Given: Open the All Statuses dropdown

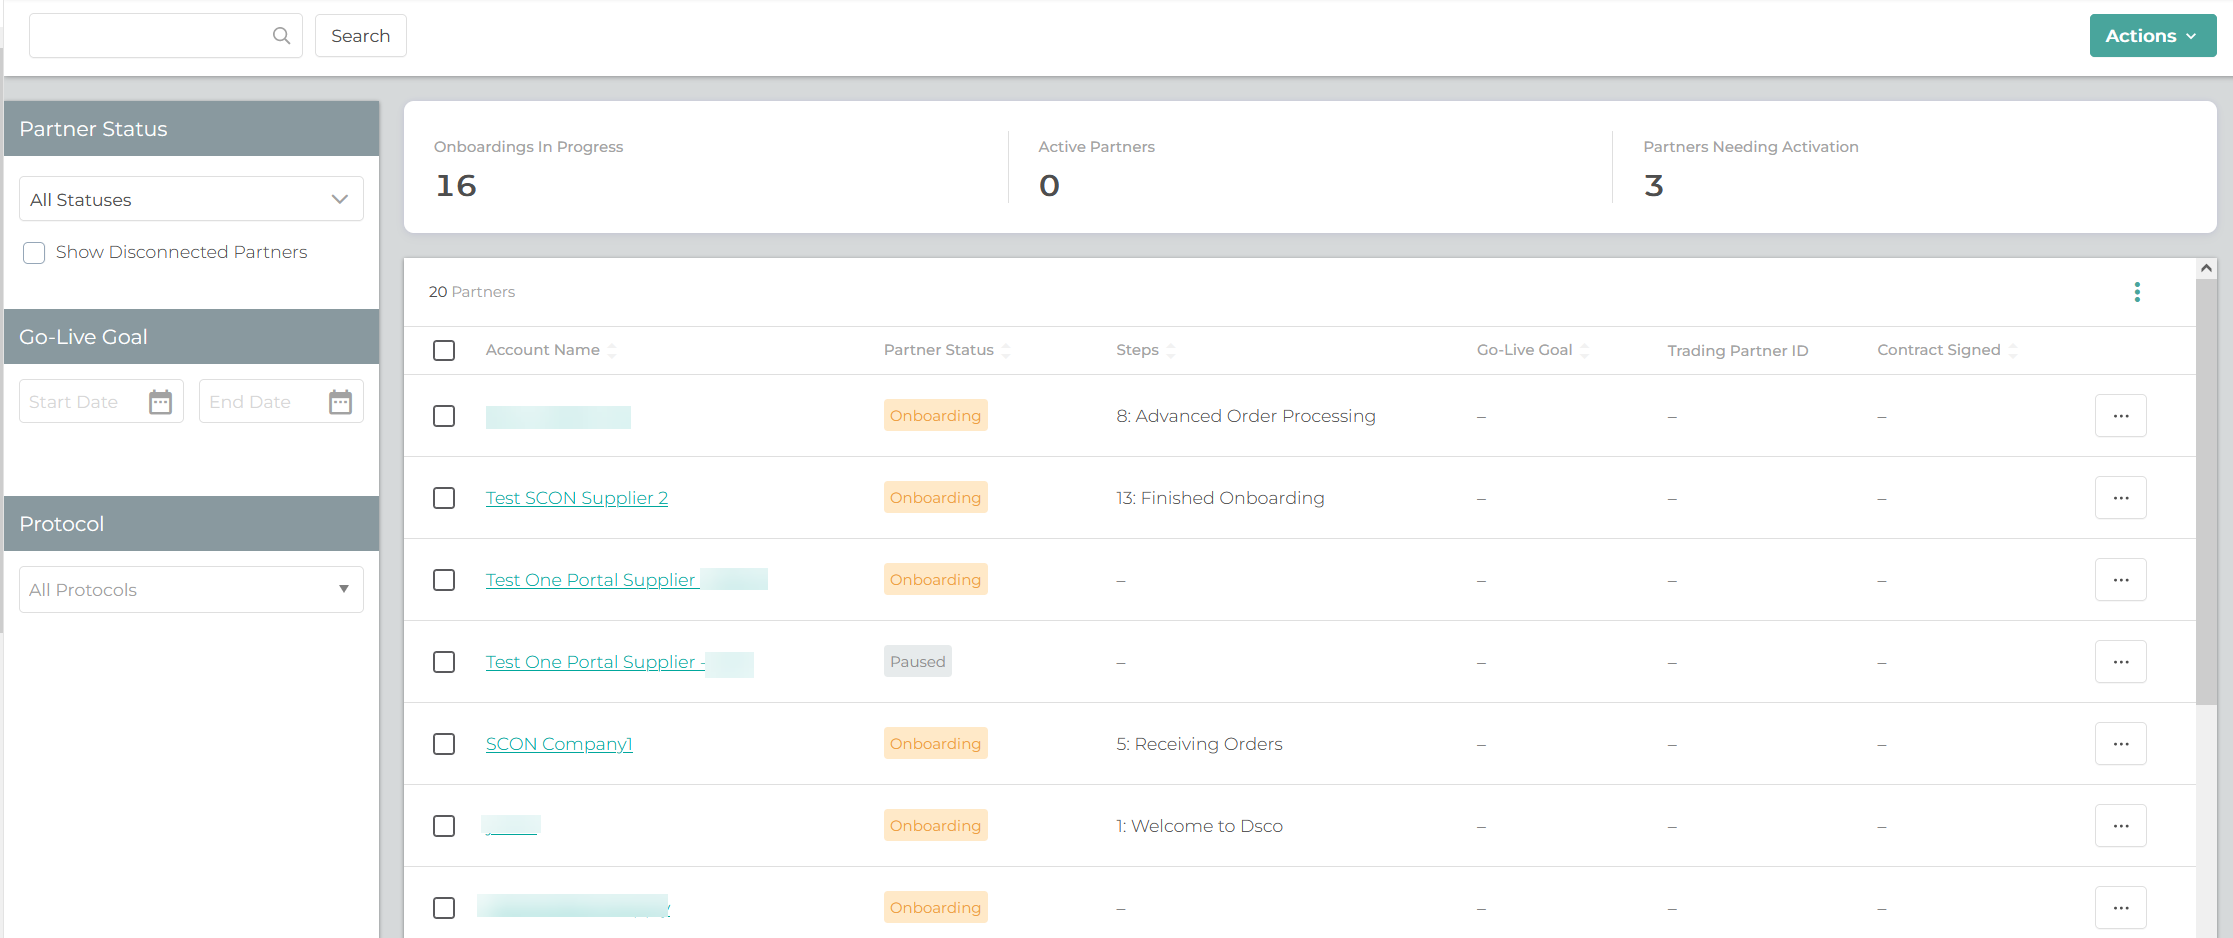Looking at the screenshot, I should click(x=190, y=199).
